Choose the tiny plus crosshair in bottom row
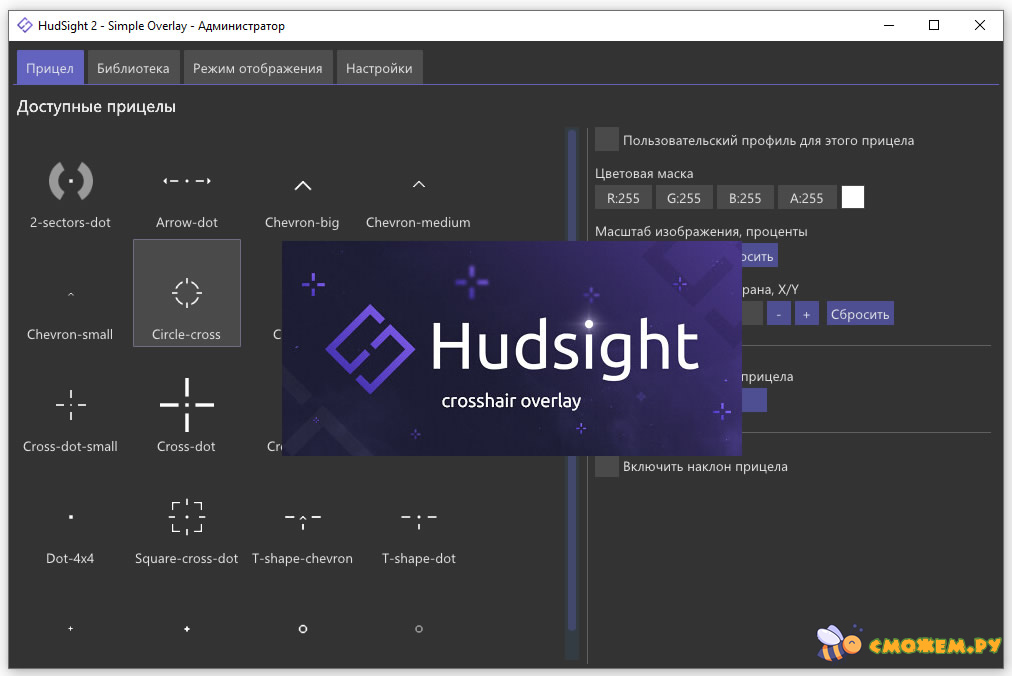This screenshot has width=1012, height=676. pyautogui.click(x=70, y=628)
